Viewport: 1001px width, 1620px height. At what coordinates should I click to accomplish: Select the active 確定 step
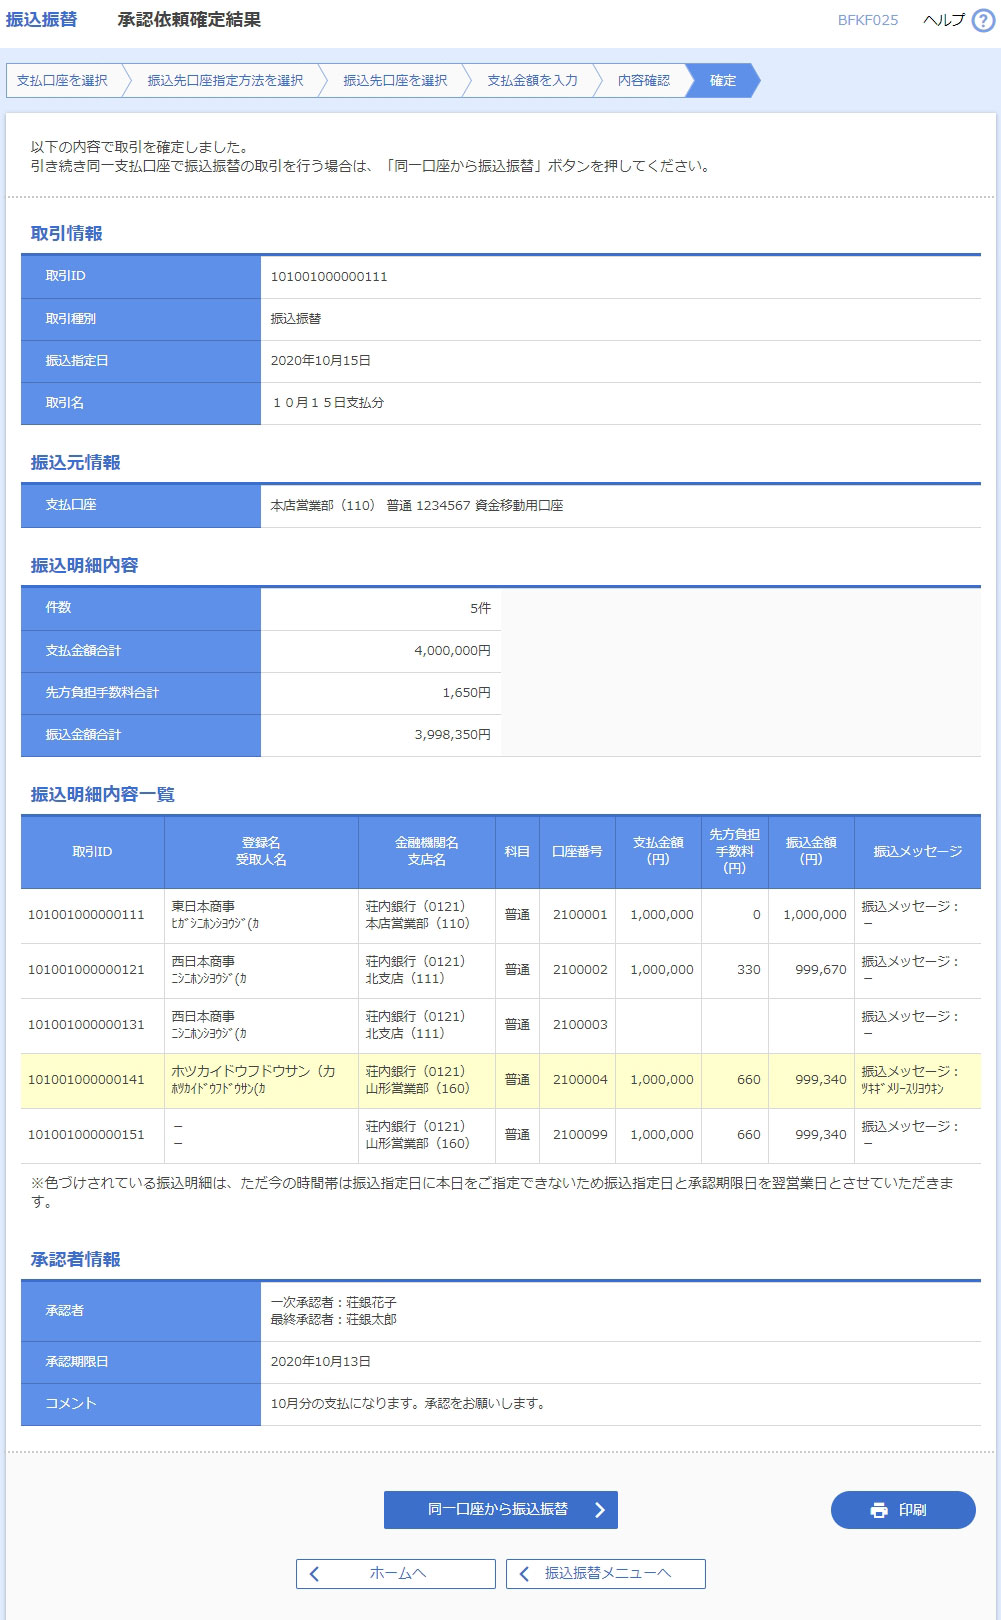click(x=723, y=81)
